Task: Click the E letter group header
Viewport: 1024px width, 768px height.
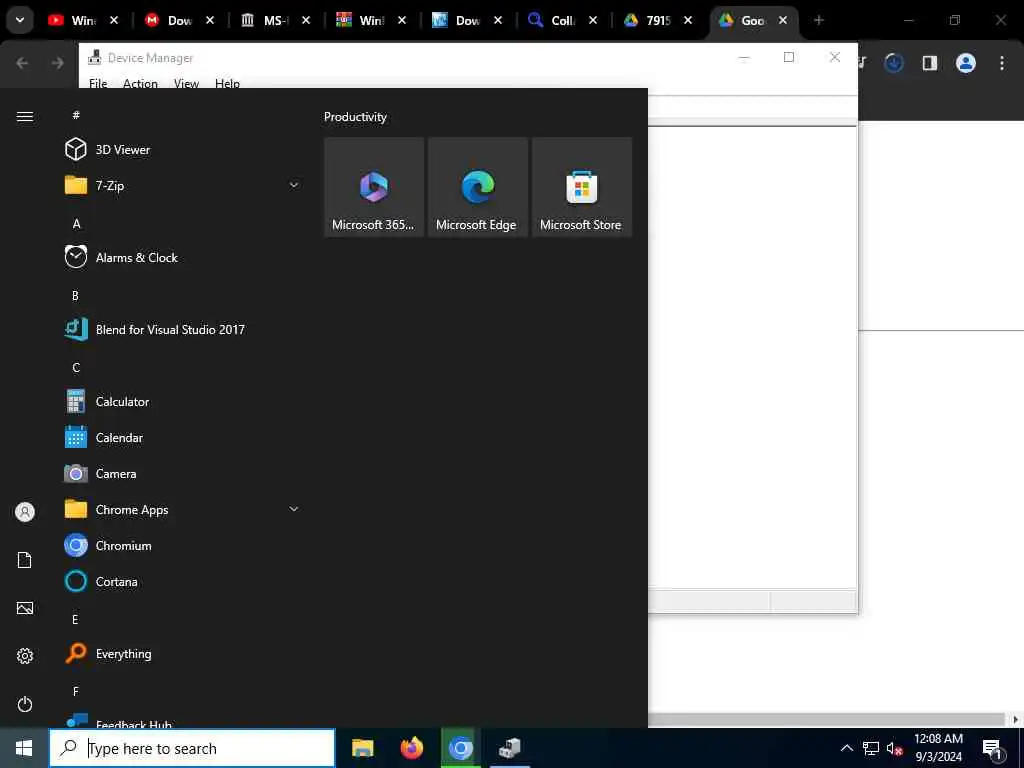Action: point(76,619)
